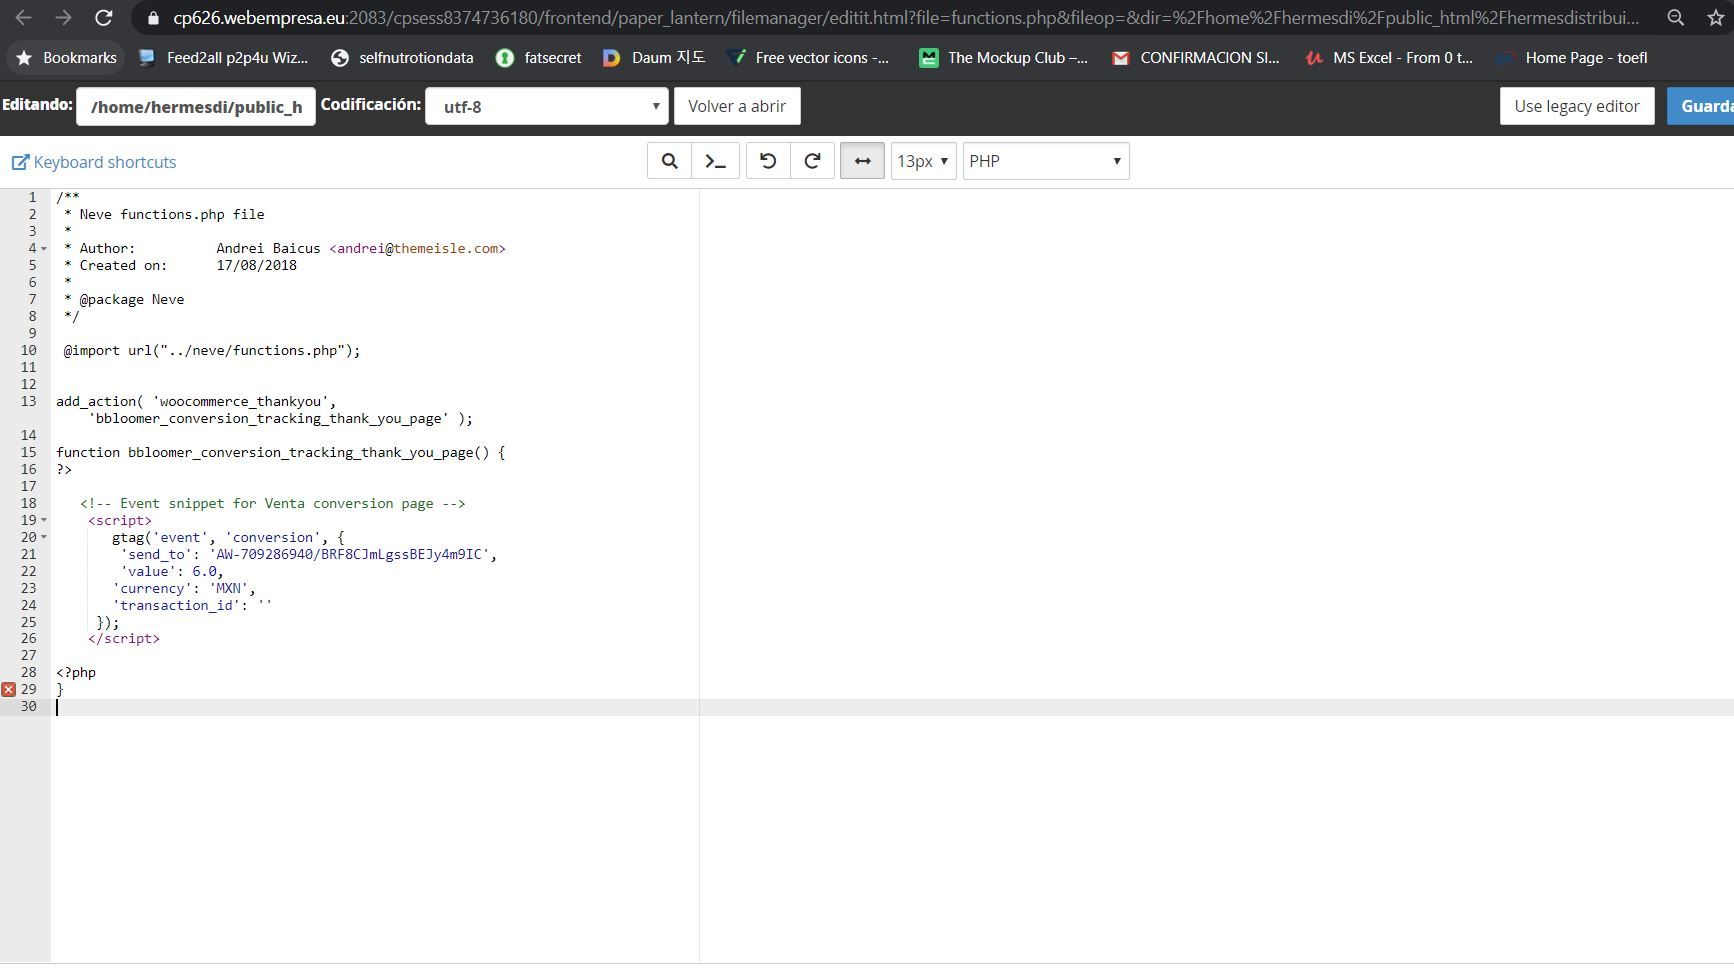Click the 'send_to' value line
This screenshot has height=977, width=1734.
click(x=309, y=555)
